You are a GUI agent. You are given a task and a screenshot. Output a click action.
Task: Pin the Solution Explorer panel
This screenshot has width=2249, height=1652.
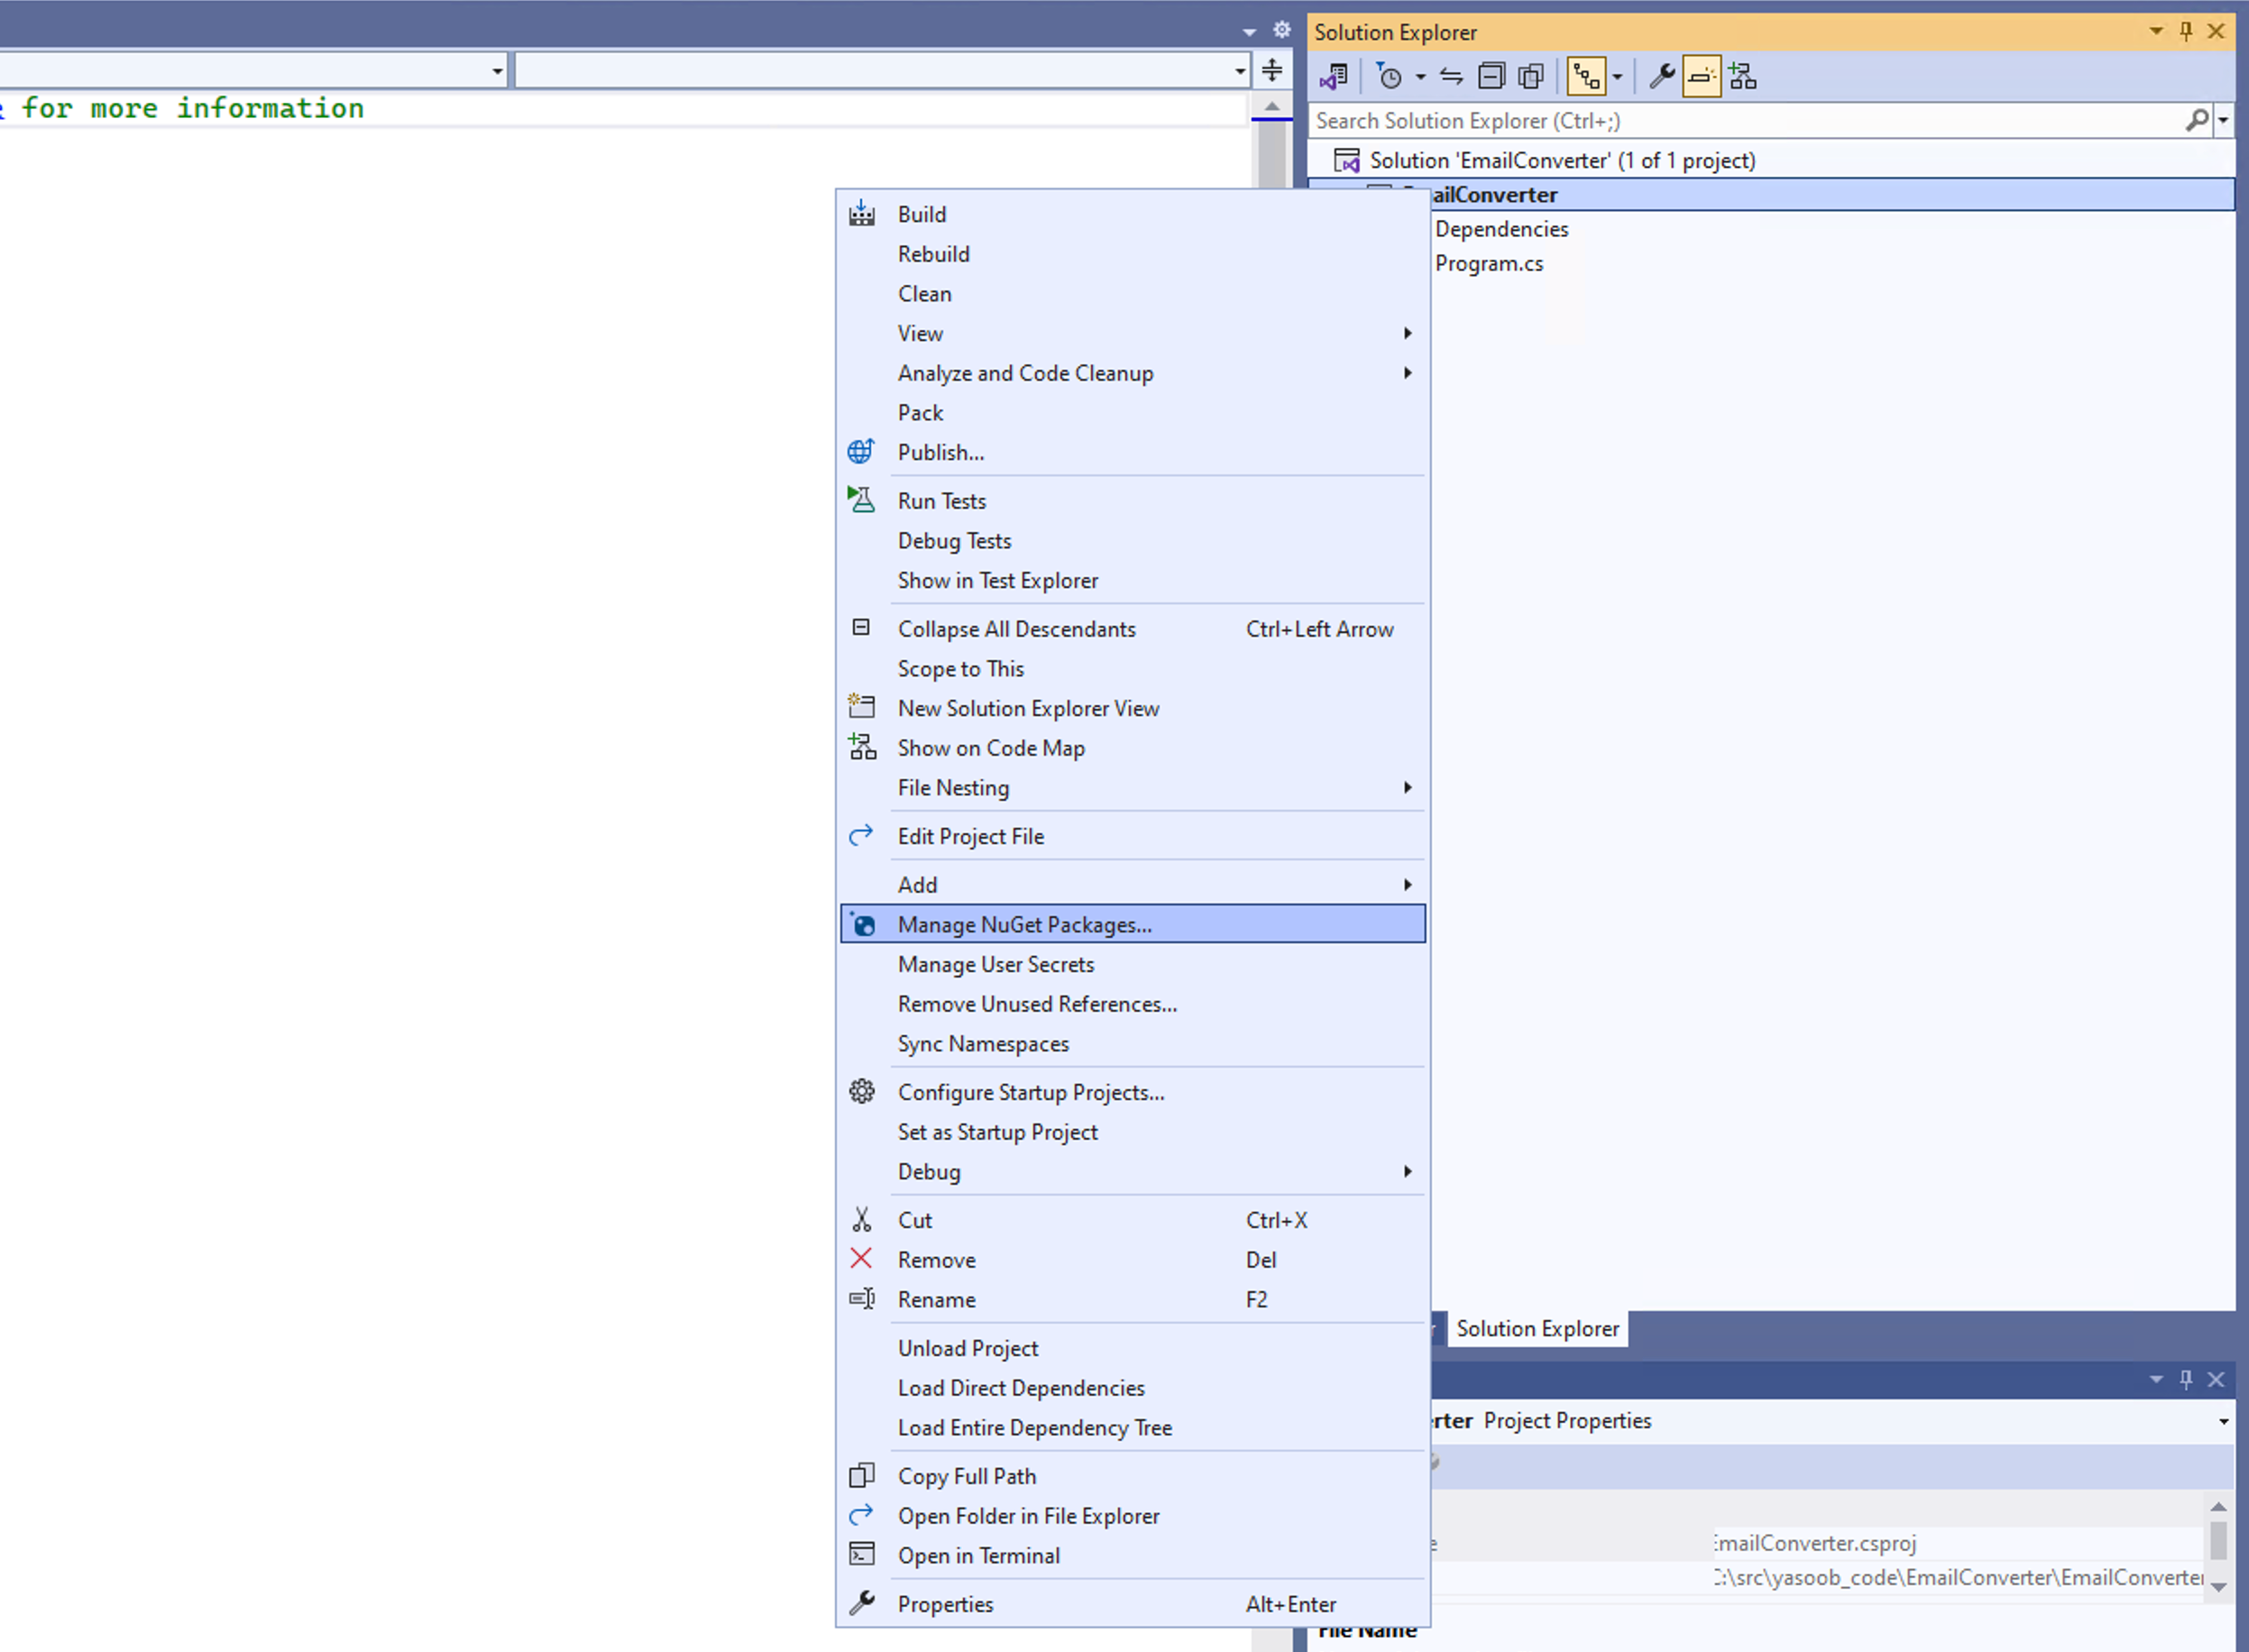[2186, 31]
